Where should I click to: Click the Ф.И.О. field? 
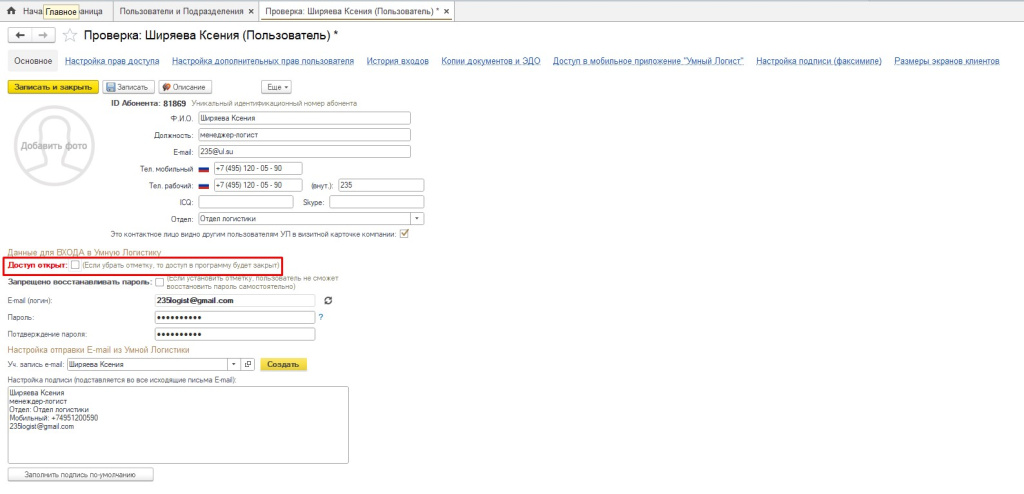304,118
